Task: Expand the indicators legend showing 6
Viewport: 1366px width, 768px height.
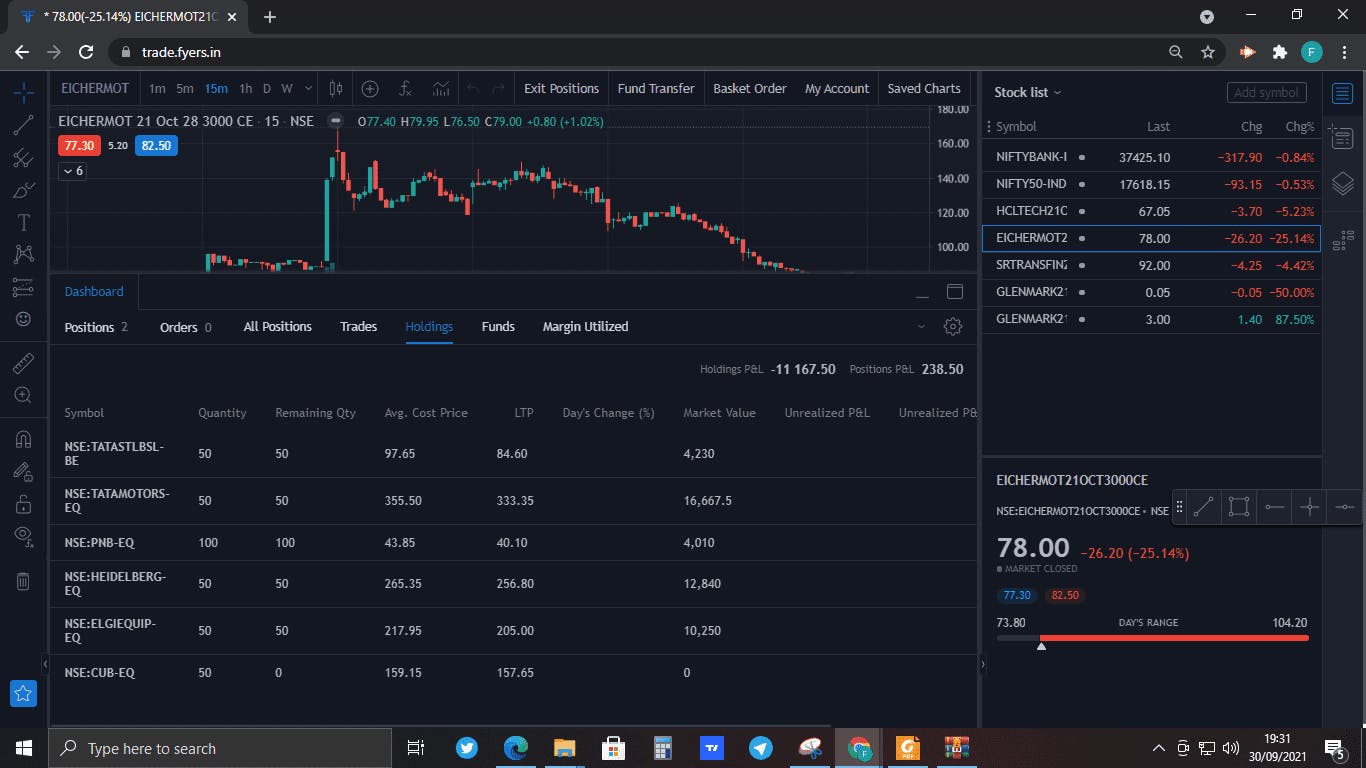Action: [73, 171]
